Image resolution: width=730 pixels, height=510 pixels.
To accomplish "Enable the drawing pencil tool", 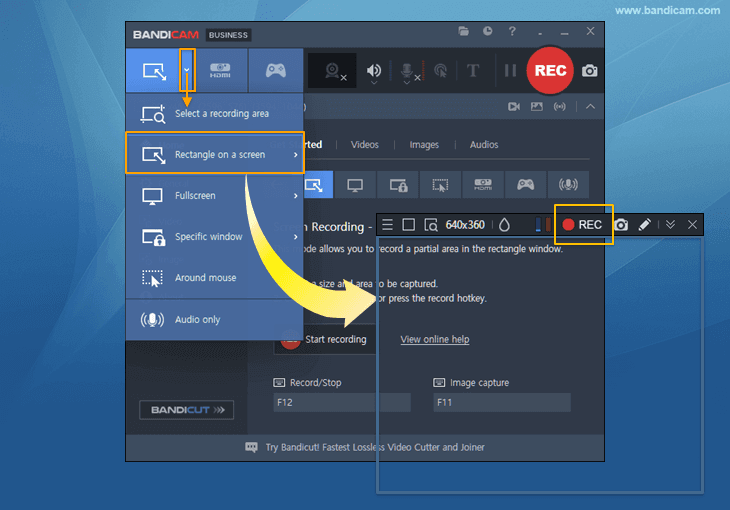I will [644, 225].
